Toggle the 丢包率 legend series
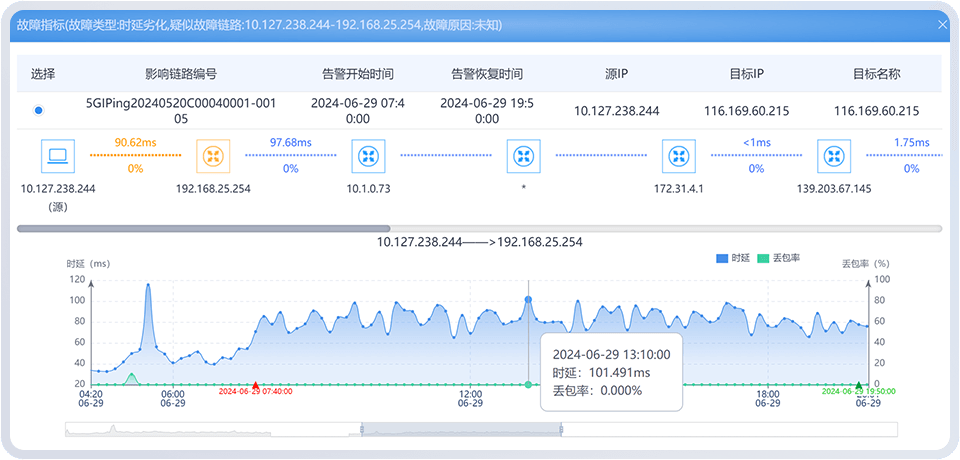Image resolution: width=960 pixels, height=460 pixels. pyautogui.click(x=779, y=258)
